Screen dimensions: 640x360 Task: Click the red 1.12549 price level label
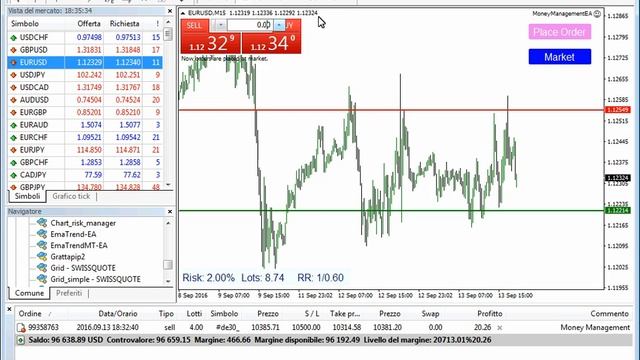(617, 110)
